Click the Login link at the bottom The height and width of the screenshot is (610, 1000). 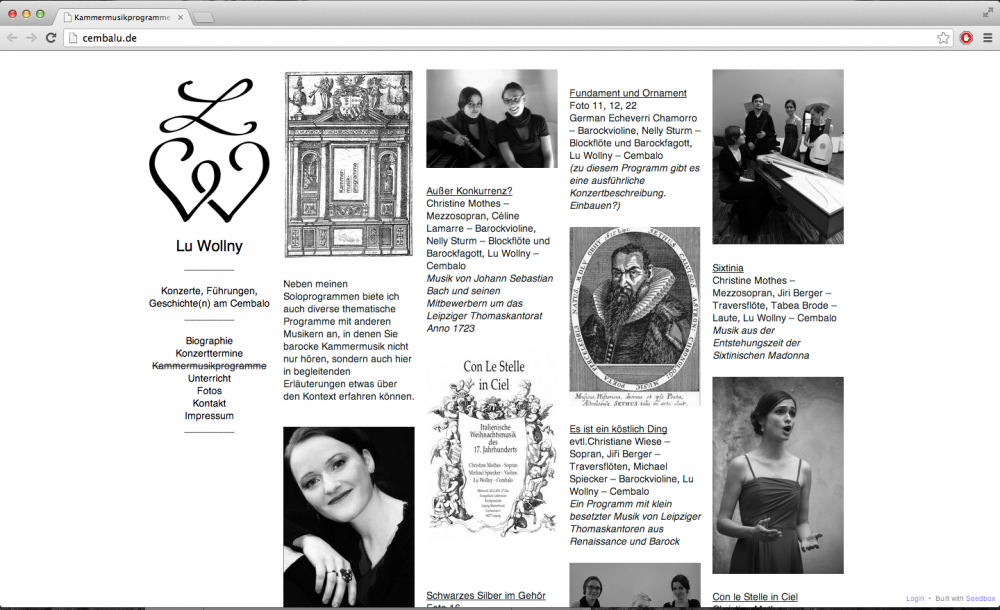[914, 598]
